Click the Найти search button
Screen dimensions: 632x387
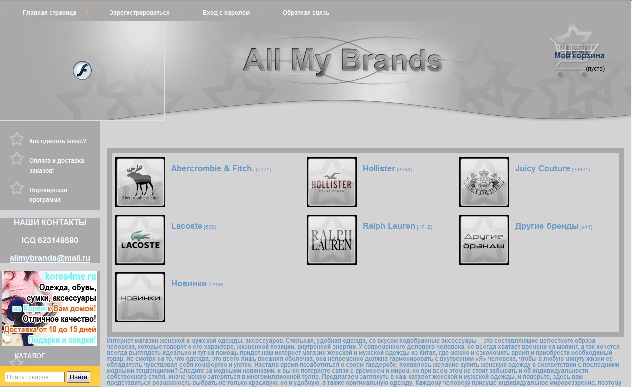(78, 377)
